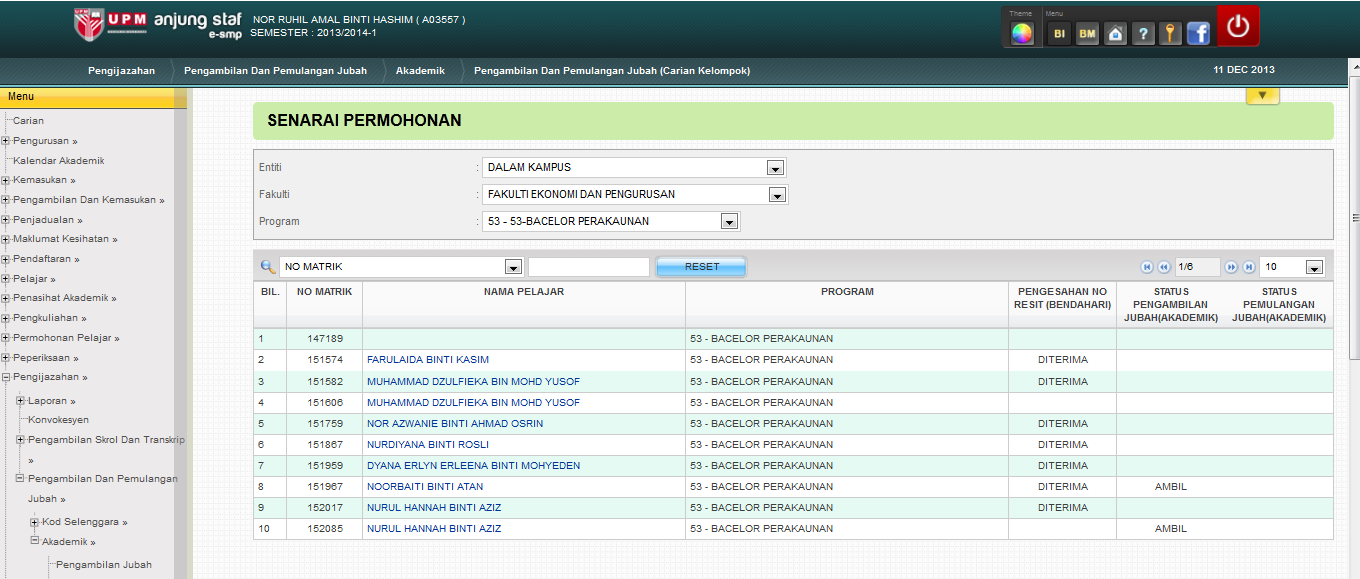Click the Pengijazahan breadcrumb

click(121, 71)
